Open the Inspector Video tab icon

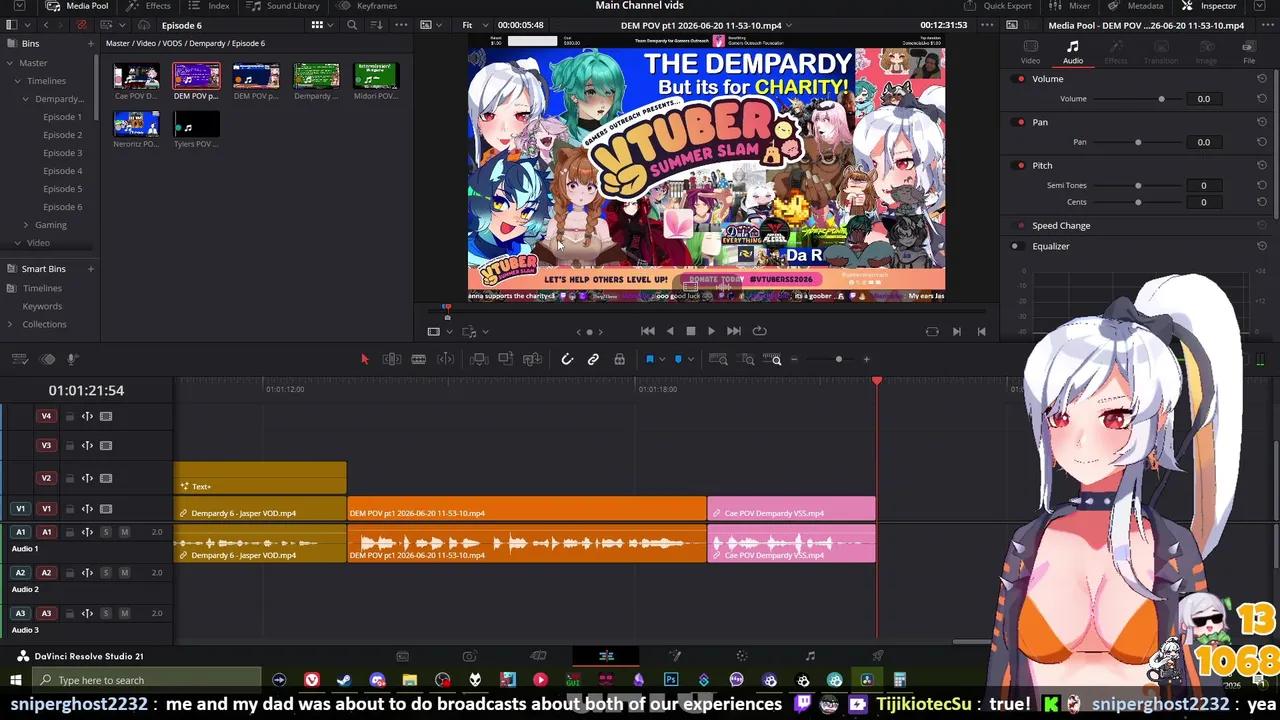click(x=1030, y=52)
